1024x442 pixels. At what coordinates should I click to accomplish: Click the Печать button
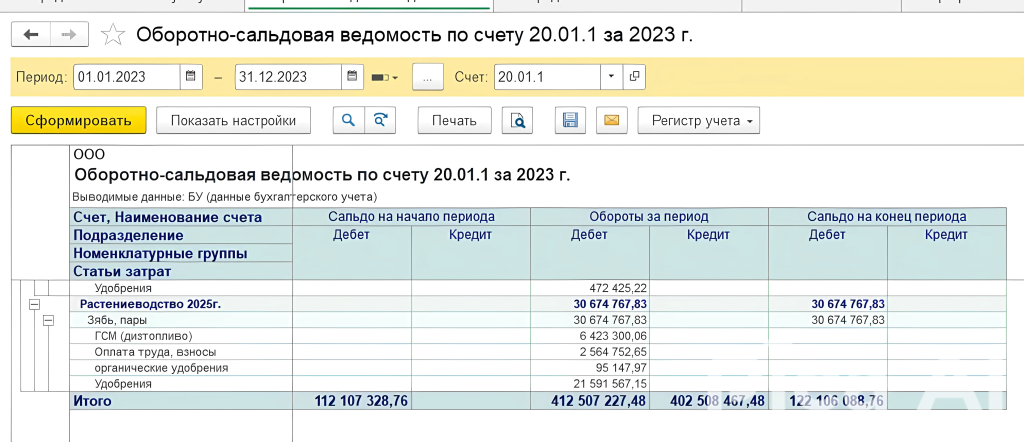pos(454,121)
